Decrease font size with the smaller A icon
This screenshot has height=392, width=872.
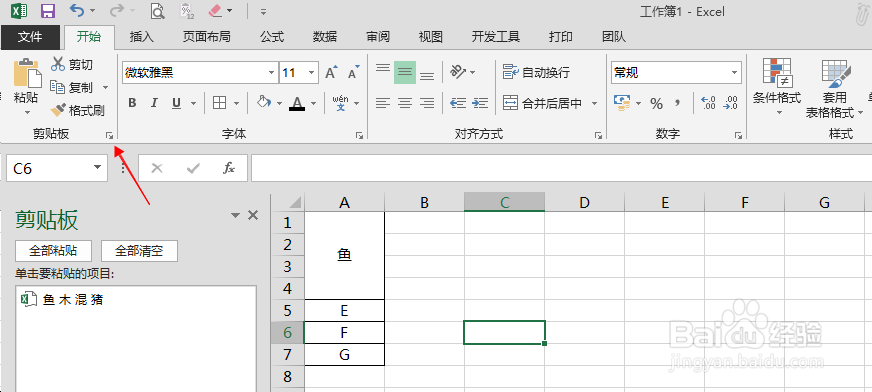coord(354,73)
